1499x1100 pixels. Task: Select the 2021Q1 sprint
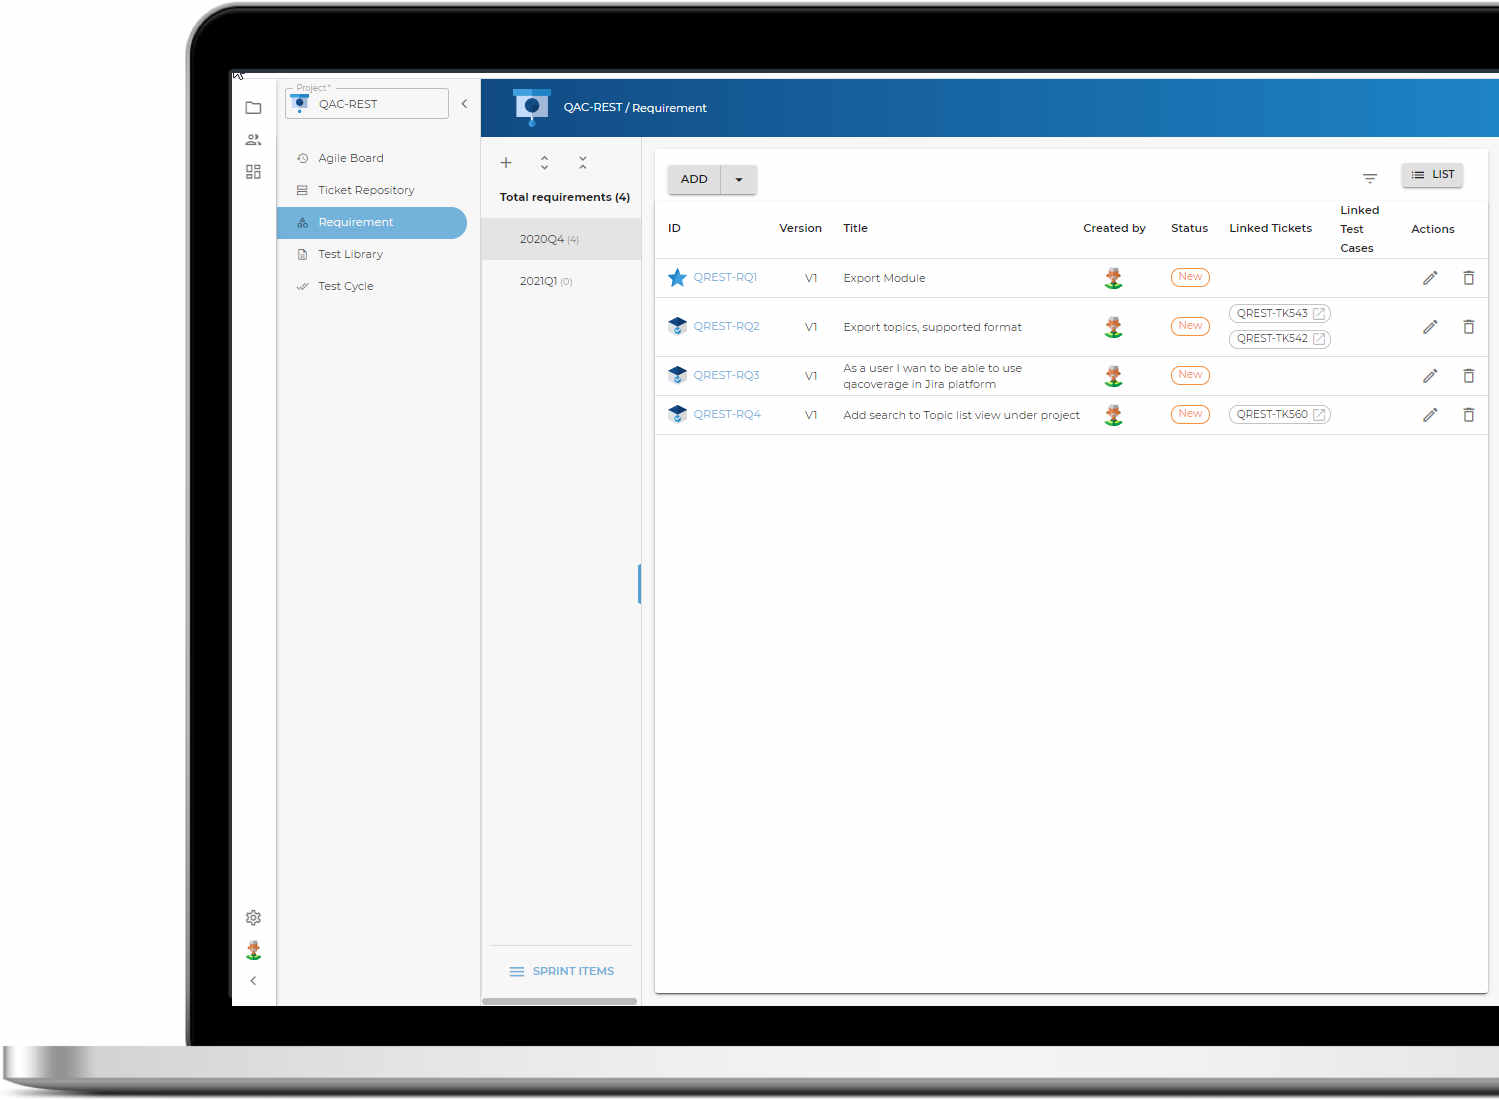coord(561,281)
